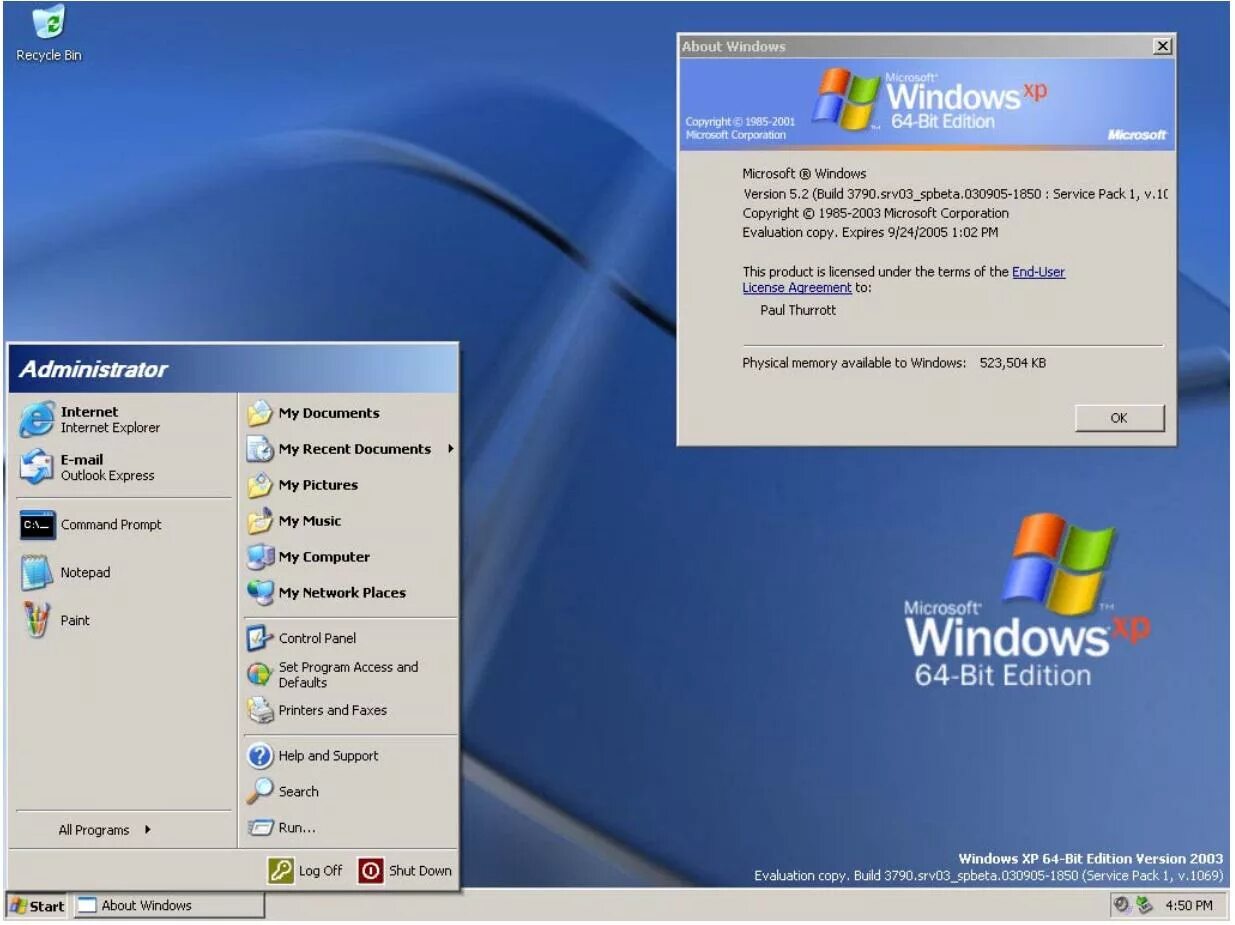Click the taskbar clock showing 4:50 PM
Image resolution: width=1235 pixels, height=925 pixels.
tap(1189, 905)
